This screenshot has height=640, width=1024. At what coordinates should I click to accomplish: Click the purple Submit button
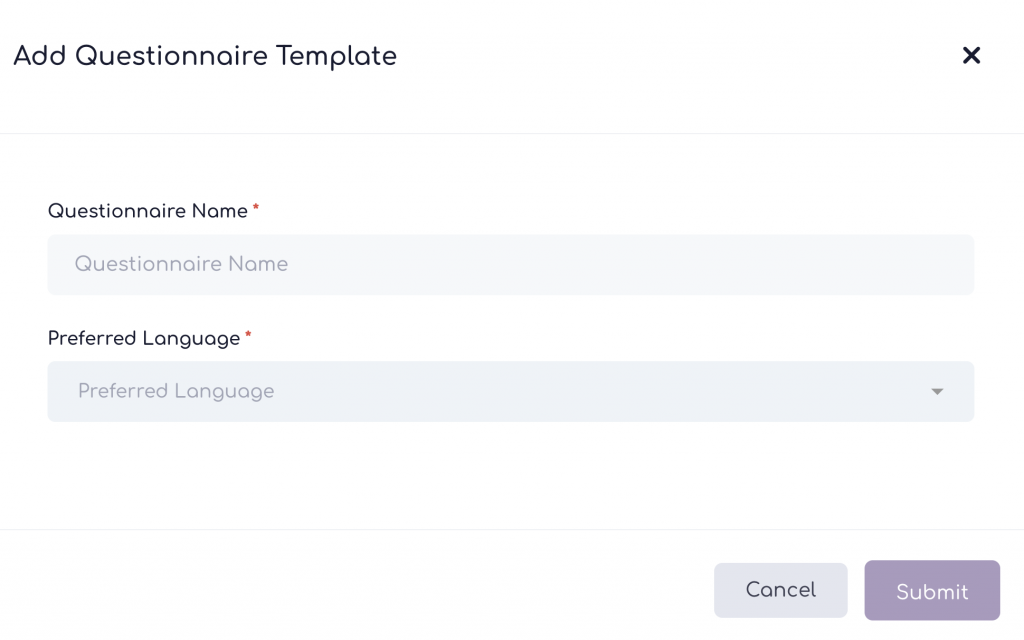pos(931,591)
